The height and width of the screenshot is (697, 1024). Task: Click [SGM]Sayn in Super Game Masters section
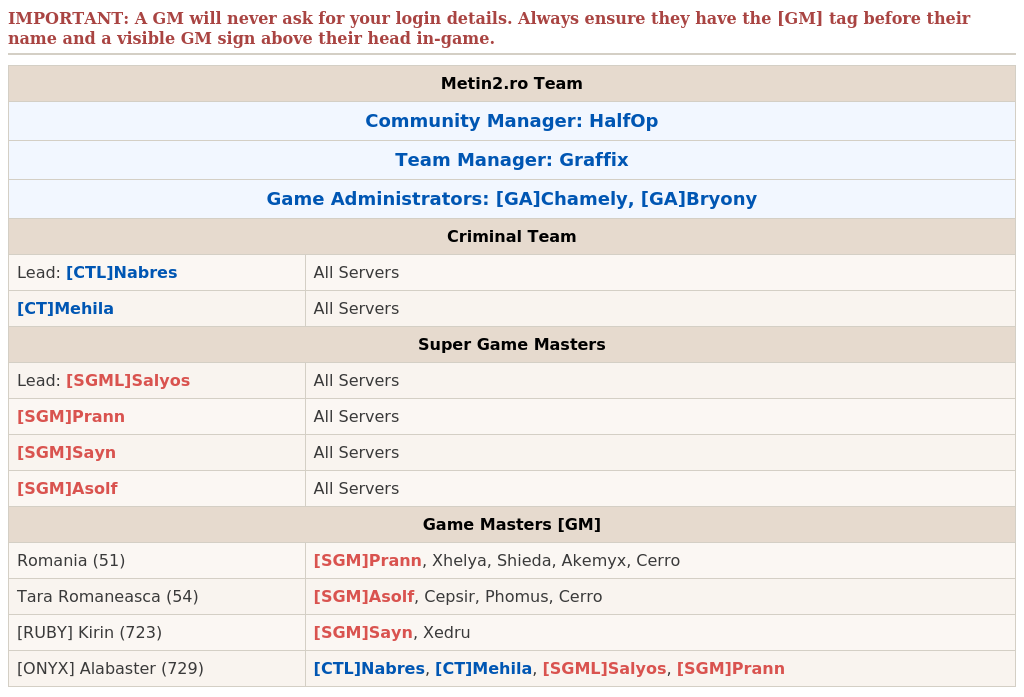66,452
